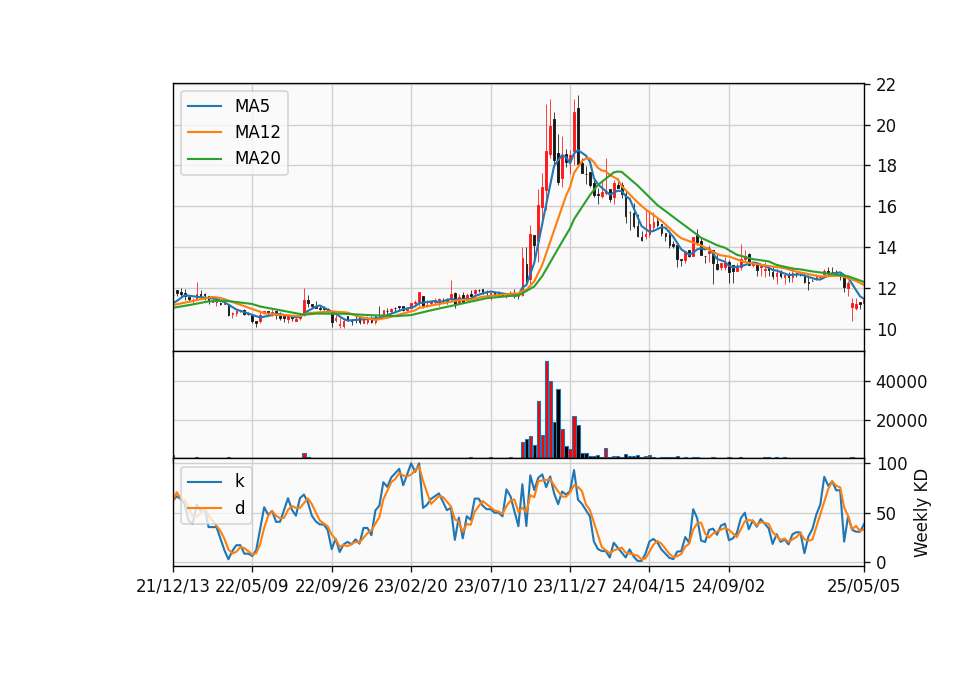
Task: Click the 22/09/26 date axis label
Action: point(331,586)
